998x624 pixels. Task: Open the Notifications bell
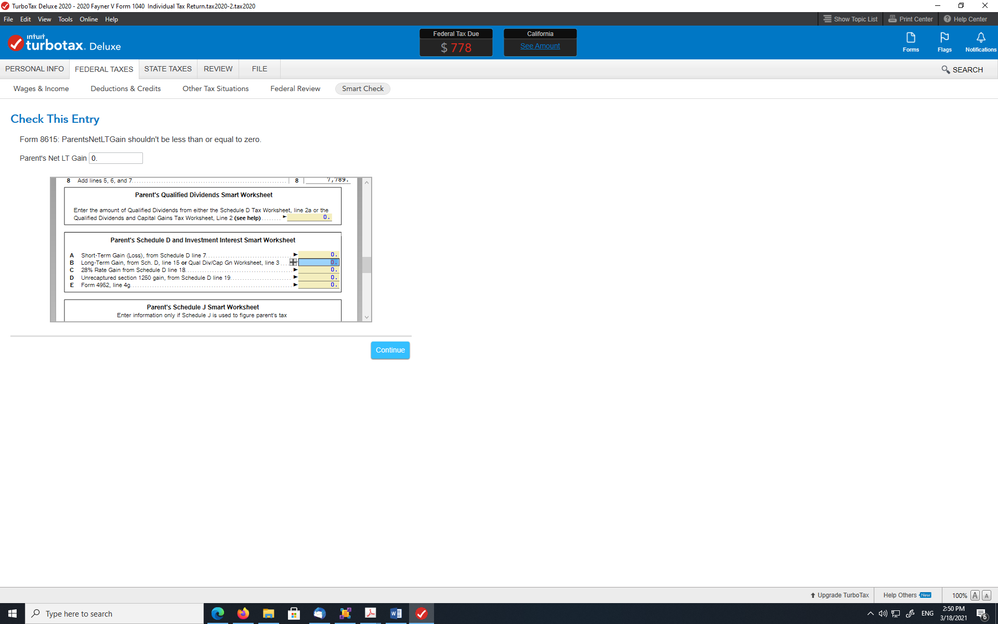980,40
